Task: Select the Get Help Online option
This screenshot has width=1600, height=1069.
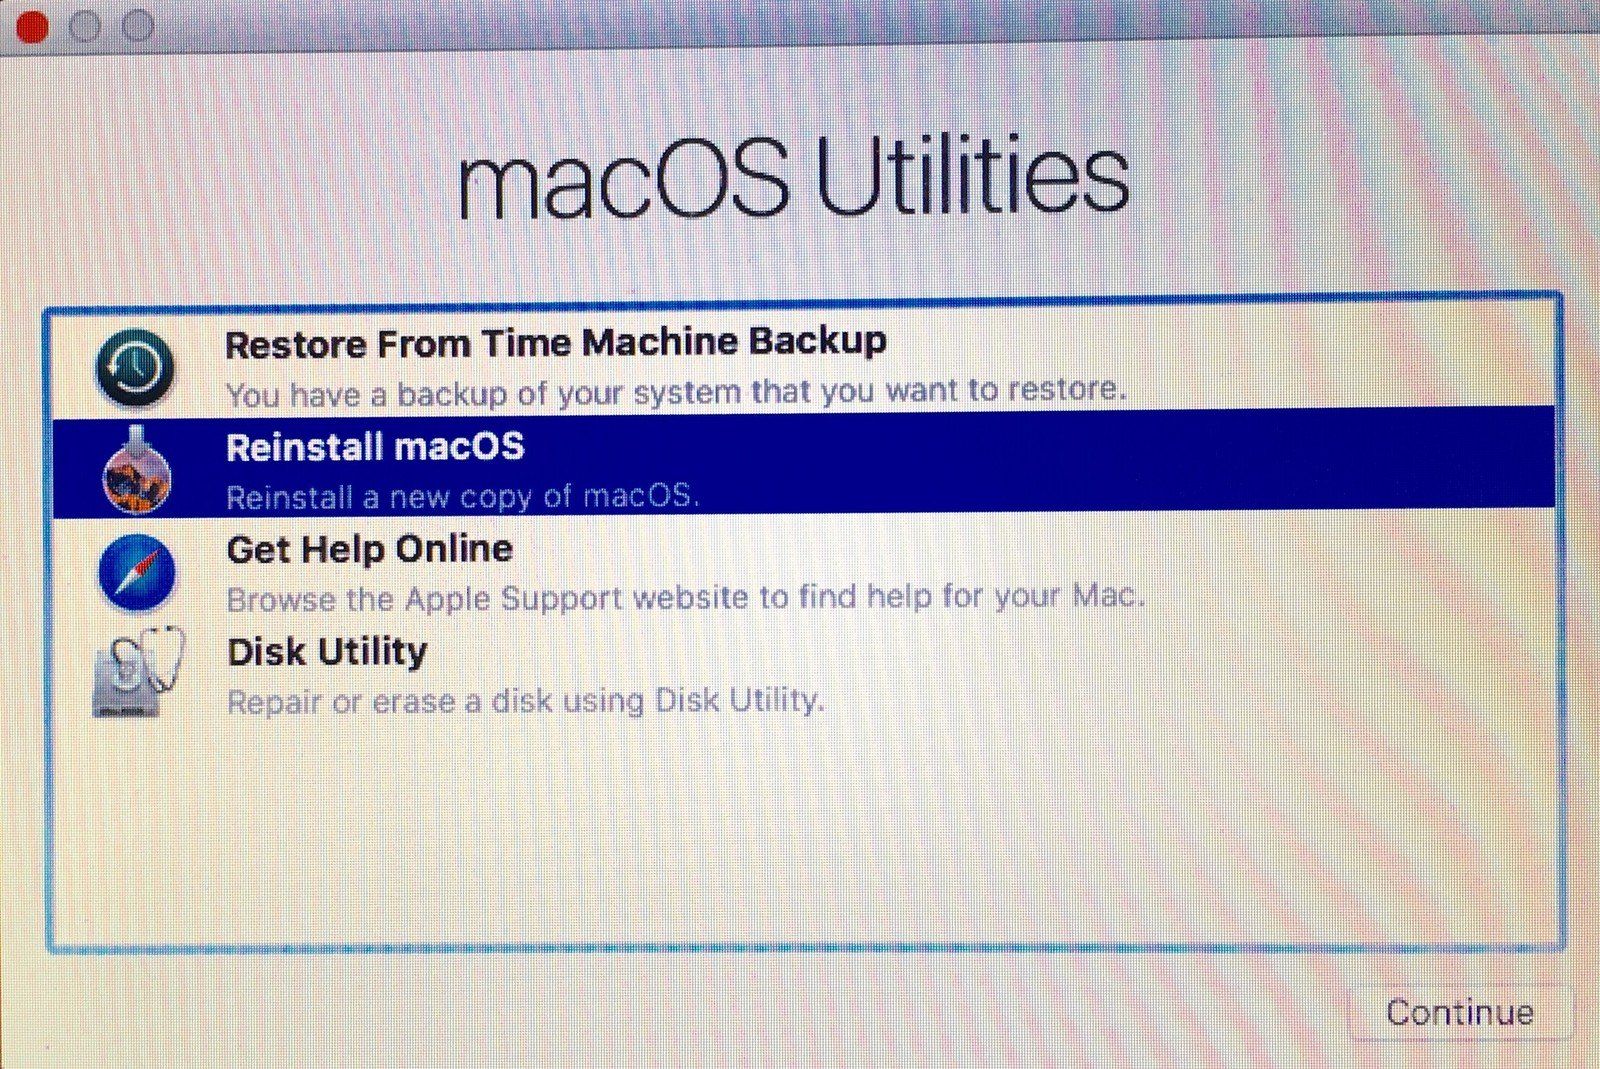Action: coord(369,549)
